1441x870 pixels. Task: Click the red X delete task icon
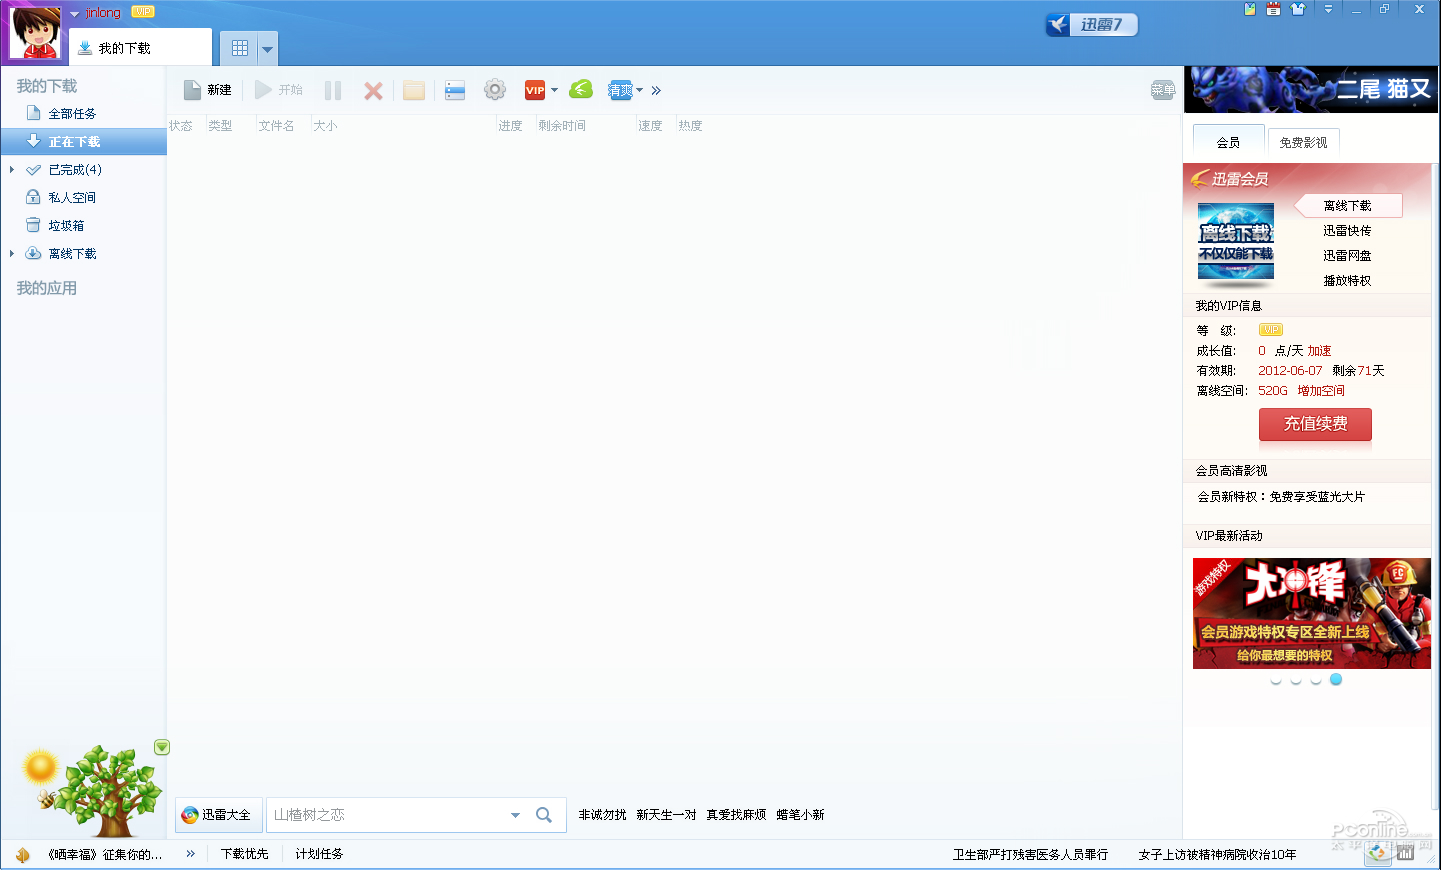(373, 91)
